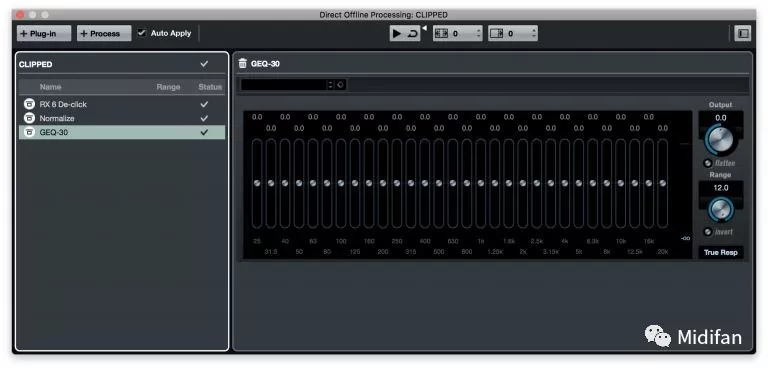Open the True Resp mode selector
The height and width of the screenshot is (369, 768).
(720, 253)
